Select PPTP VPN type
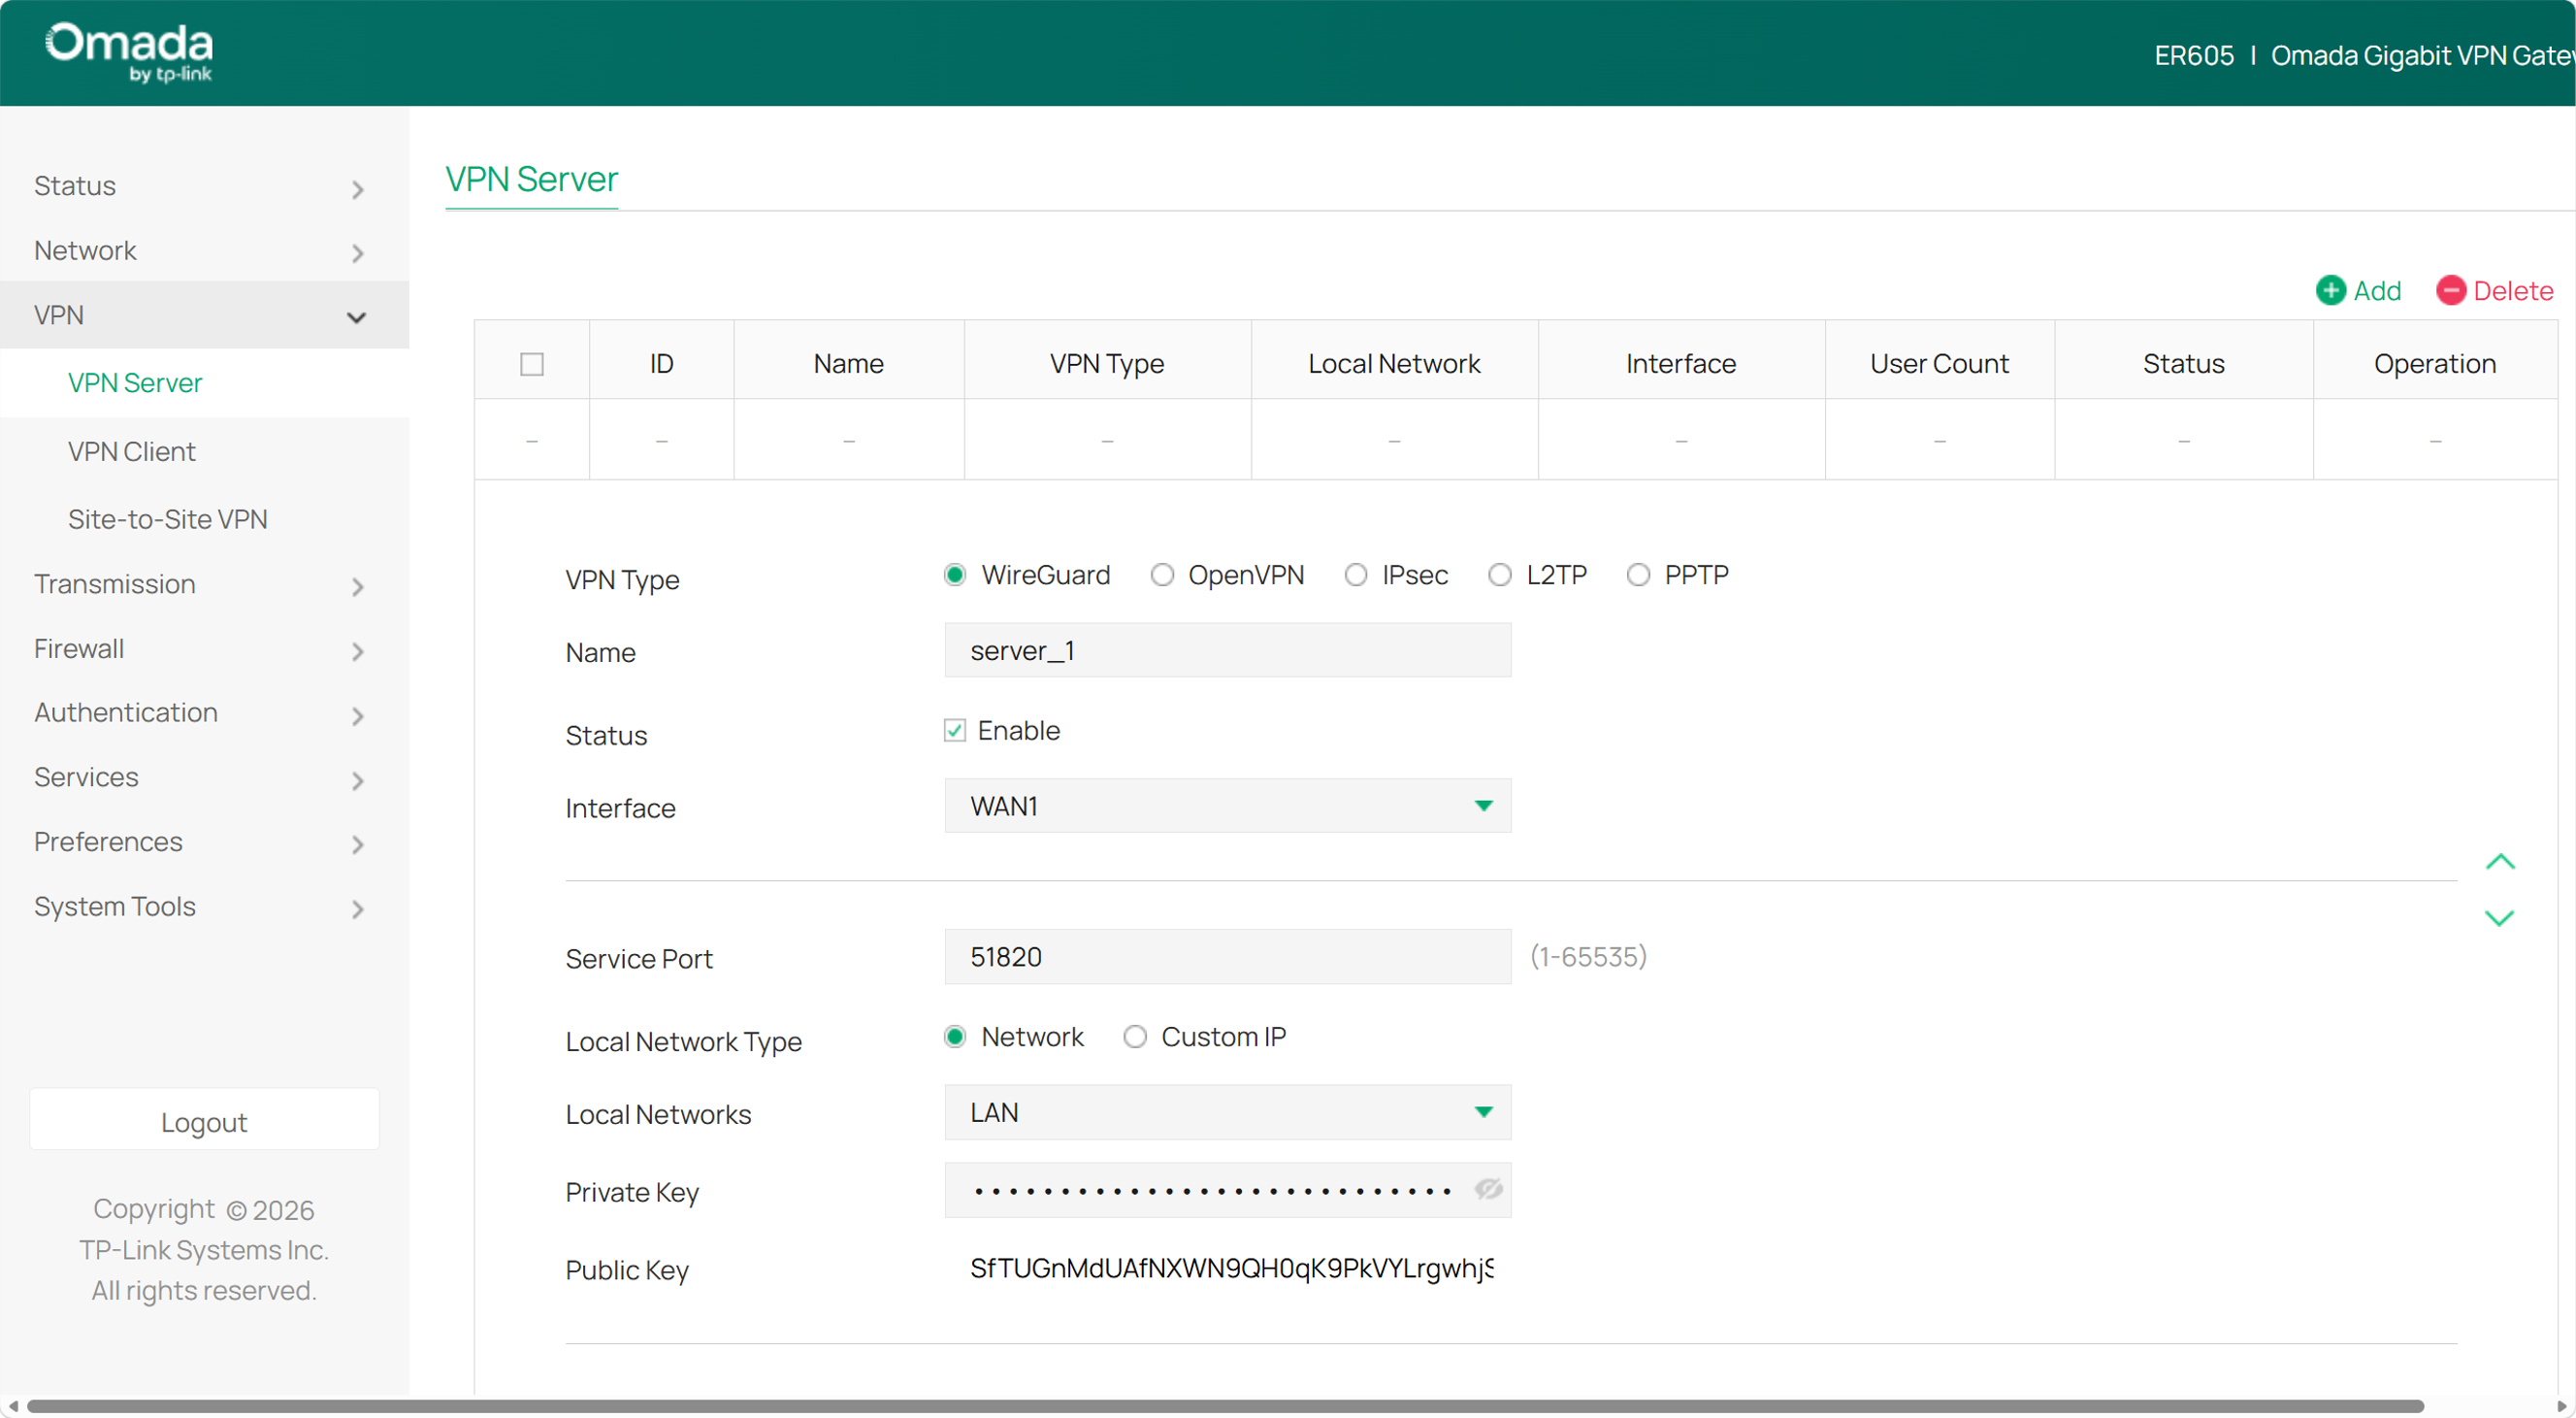 pos(1638,575)
